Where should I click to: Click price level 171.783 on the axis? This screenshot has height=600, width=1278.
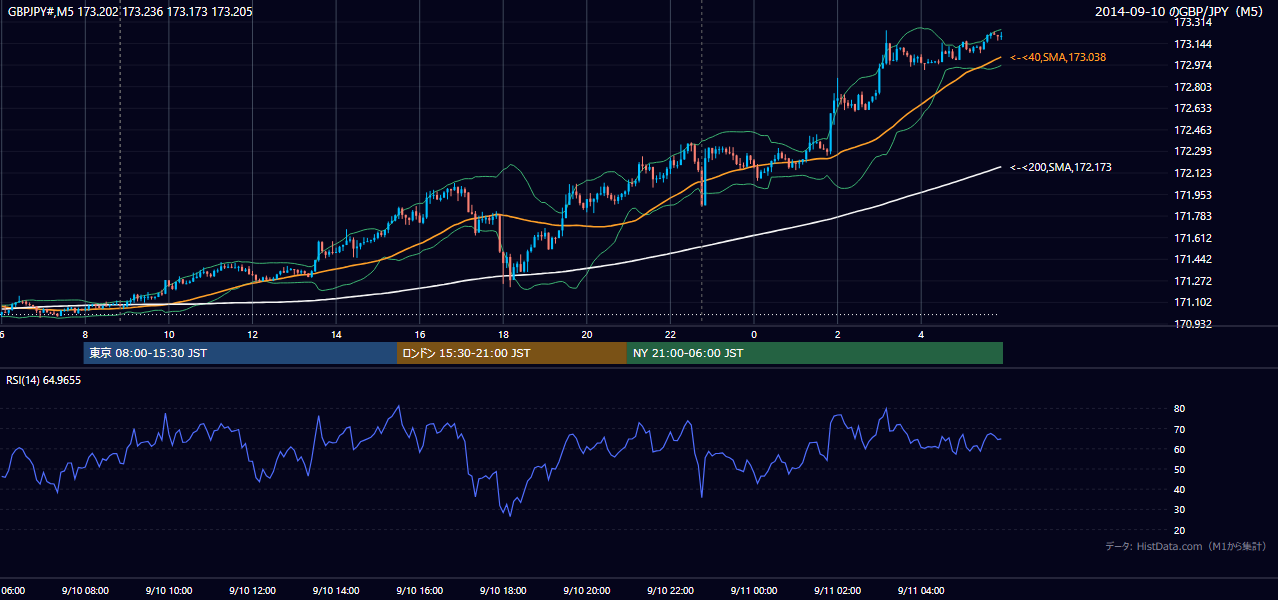pos(1193,216)
